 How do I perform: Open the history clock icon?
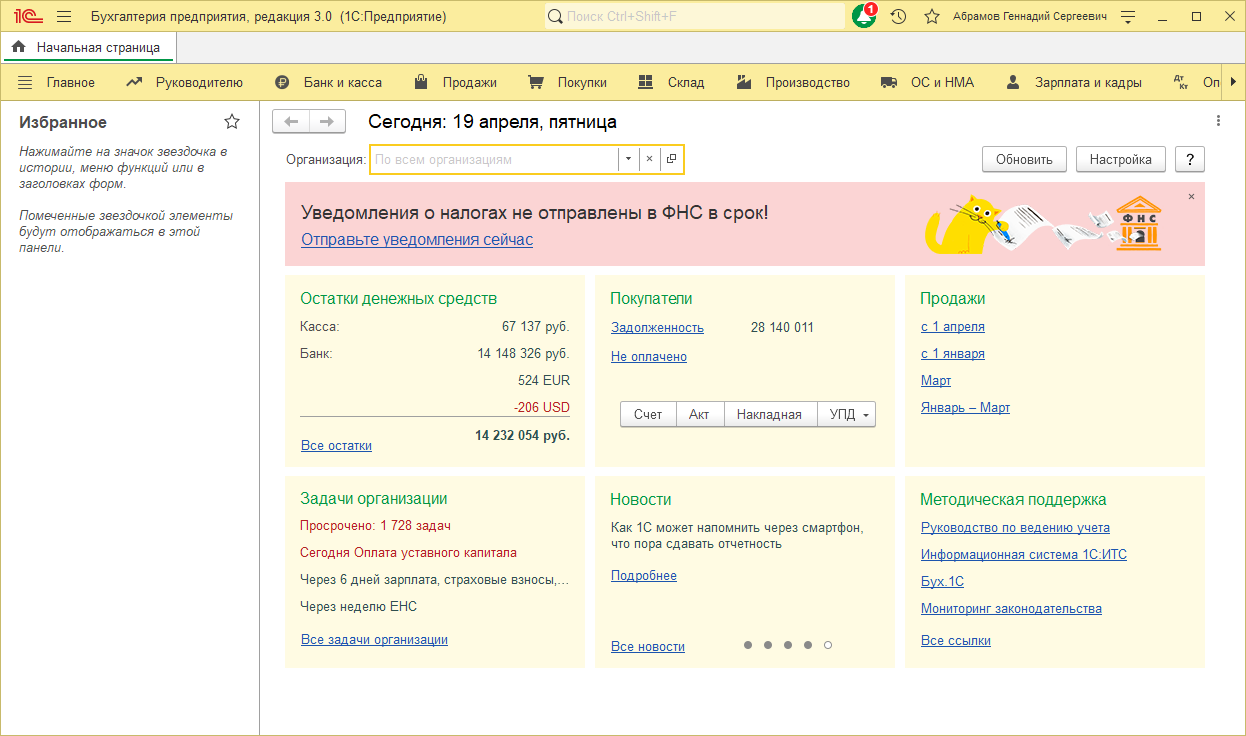coord(899,17)
